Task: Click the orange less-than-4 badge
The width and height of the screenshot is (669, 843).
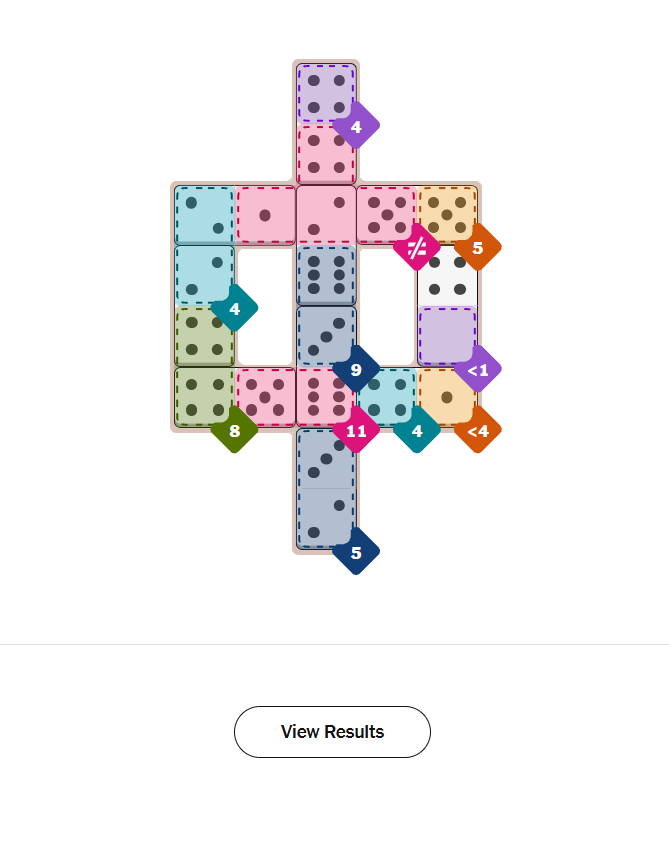Action: [x=477, y=430]
